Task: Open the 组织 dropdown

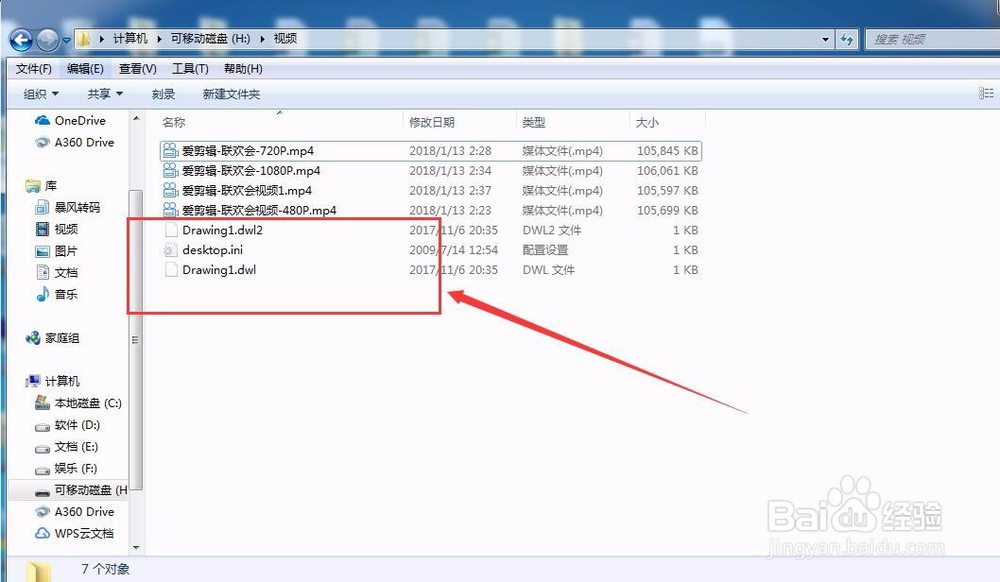Action: pyautogui.click(x=41, y=94)
